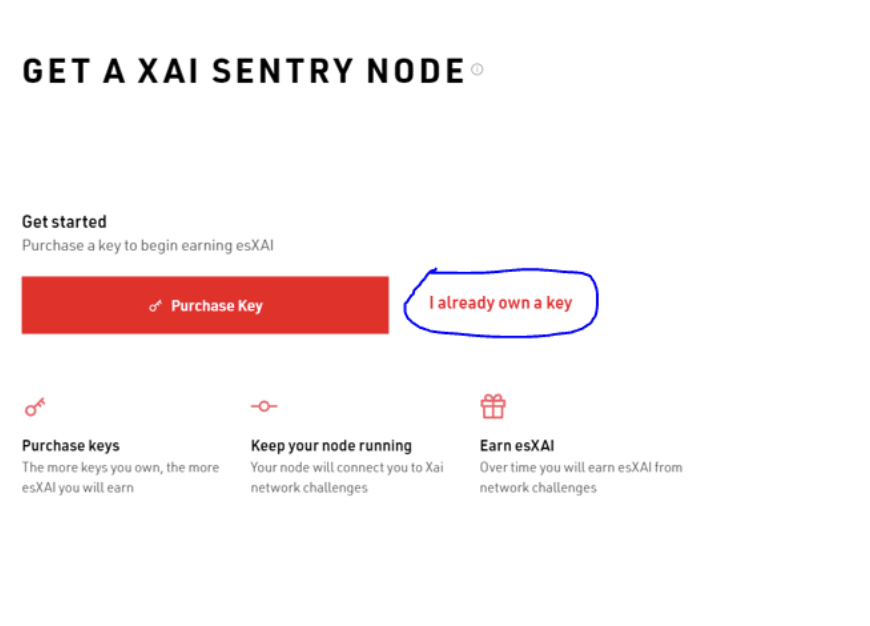Click the "Earn esXAI" feature heading
This screenshot has width=870, height=626.
(x=517, y=446)
